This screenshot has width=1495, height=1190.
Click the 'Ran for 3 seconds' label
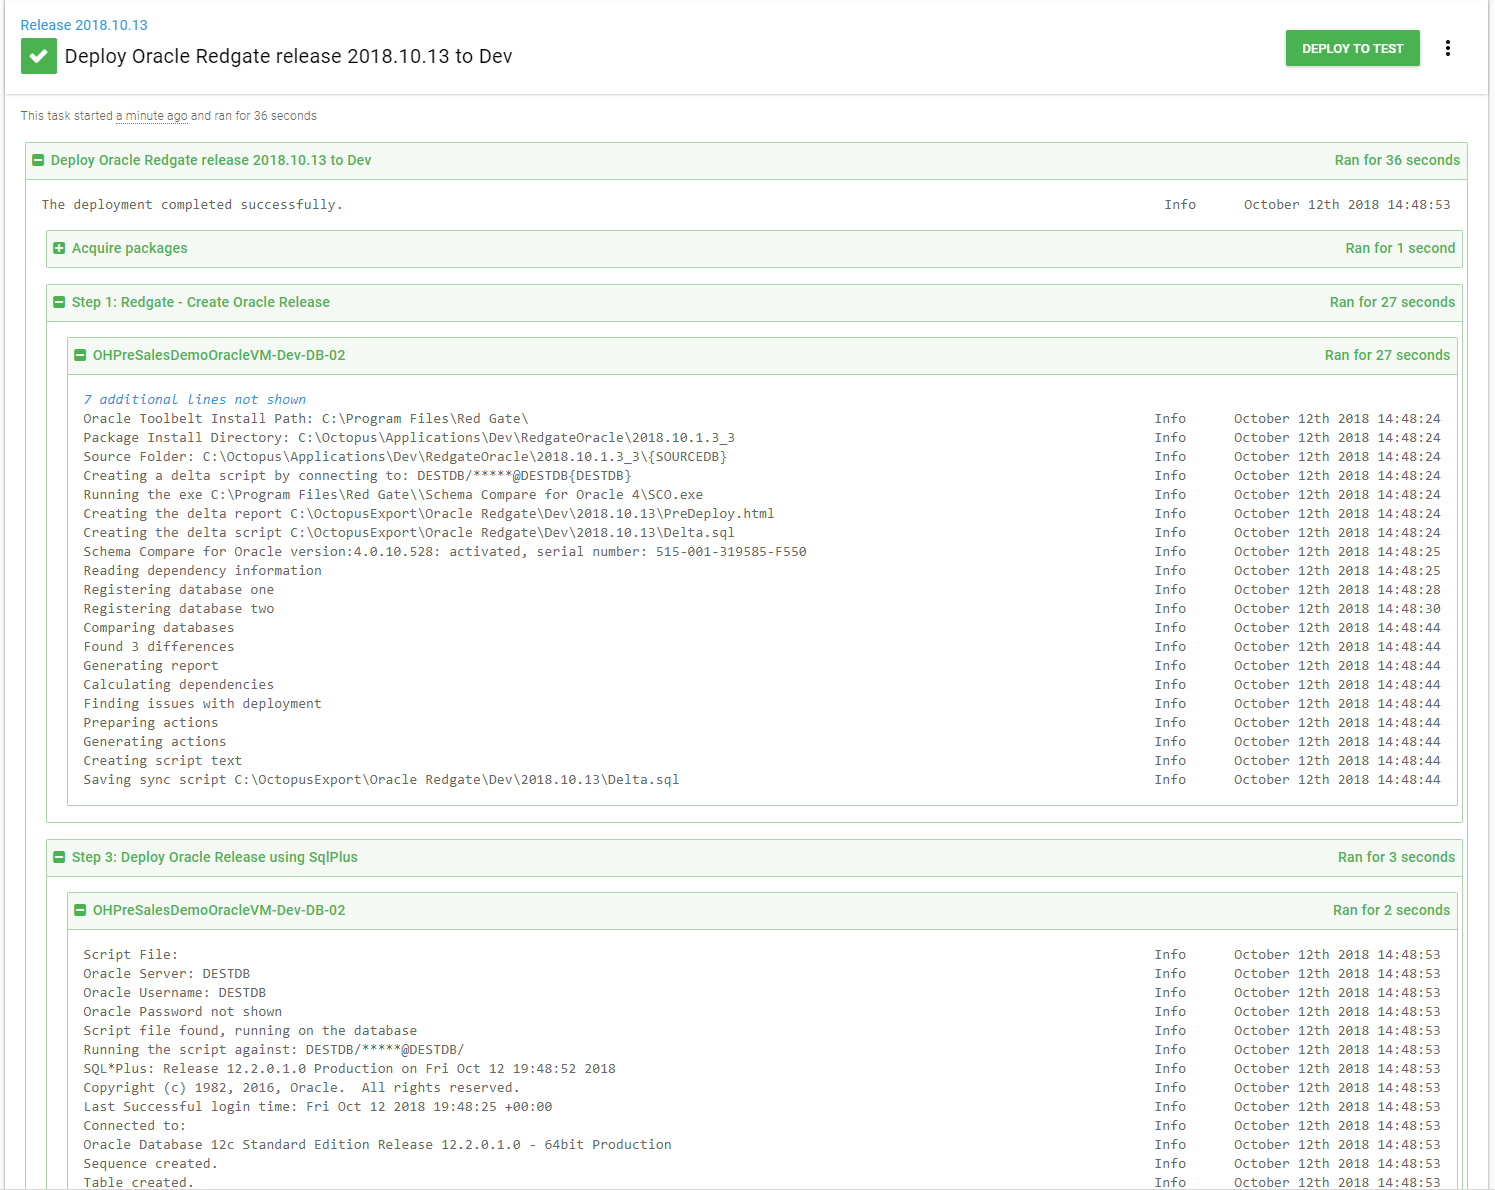(1396, 857)
